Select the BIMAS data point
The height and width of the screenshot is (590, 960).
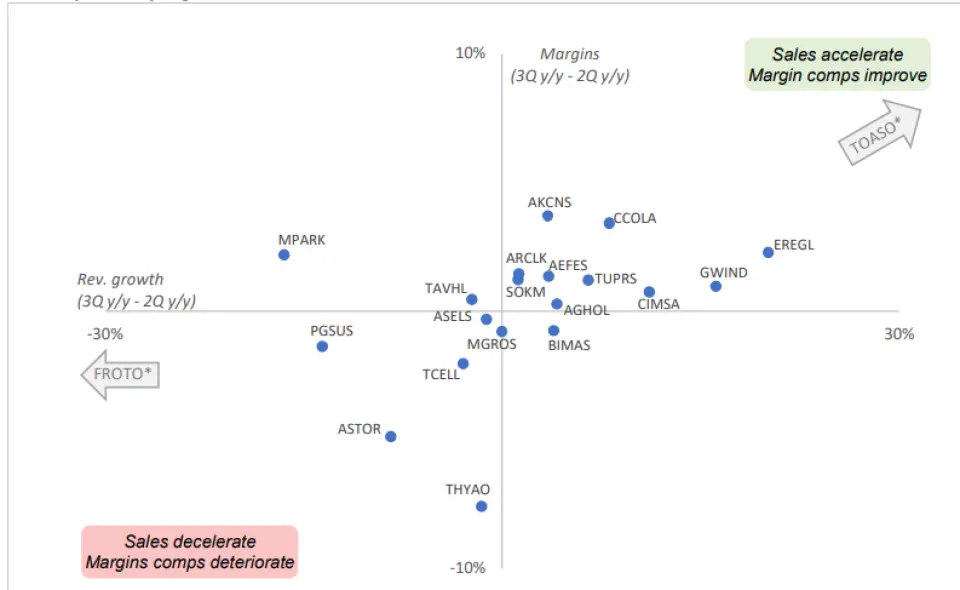[553, 330]
